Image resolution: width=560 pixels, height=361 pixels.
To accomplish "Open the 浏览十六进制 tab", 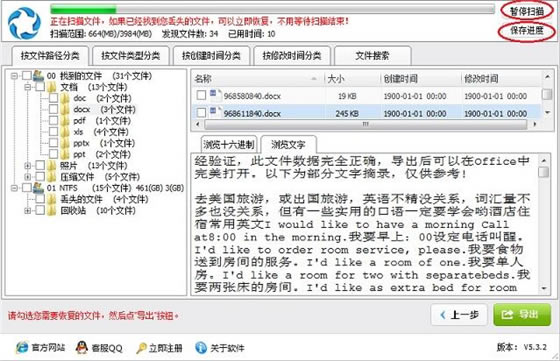I will [x=229, y=145].
